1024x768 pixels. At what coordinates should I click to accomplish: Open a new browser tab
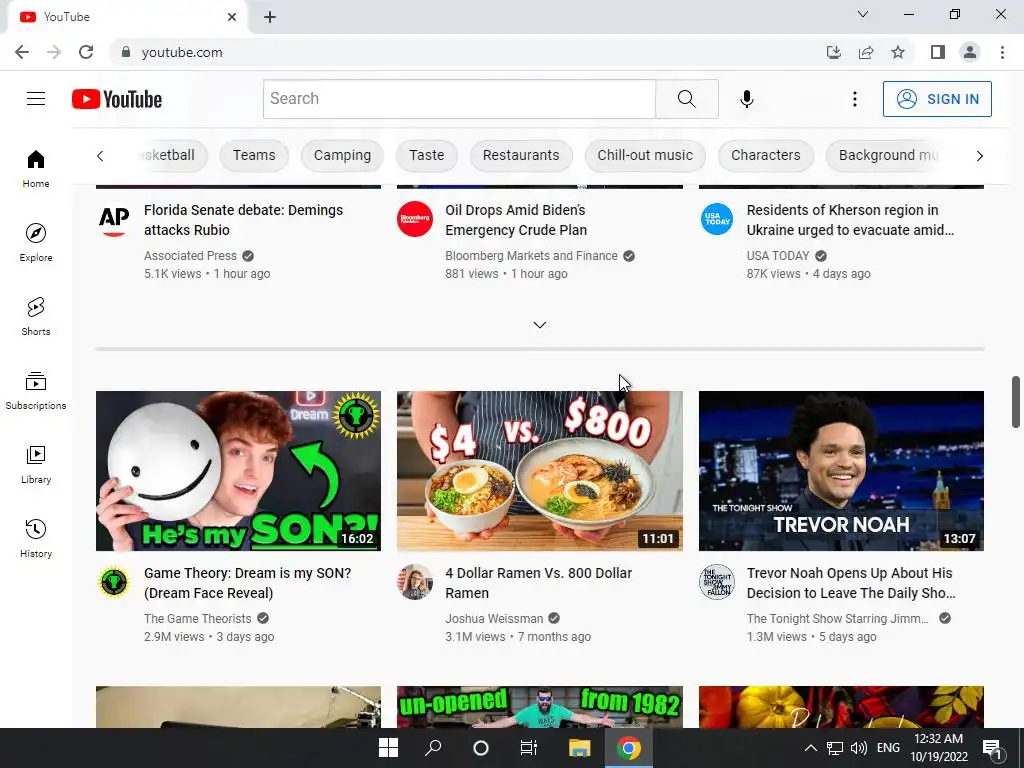click(x=270, y=17)
